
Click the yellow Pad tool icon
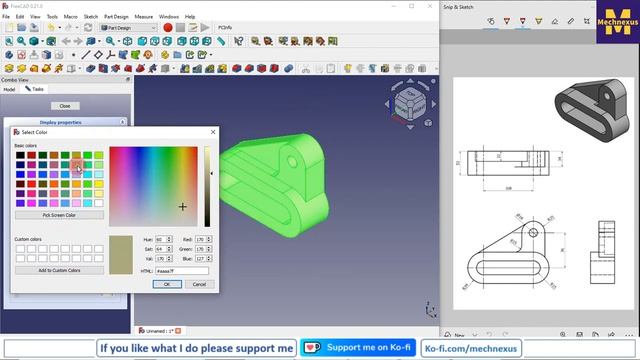tap(9, 69)
